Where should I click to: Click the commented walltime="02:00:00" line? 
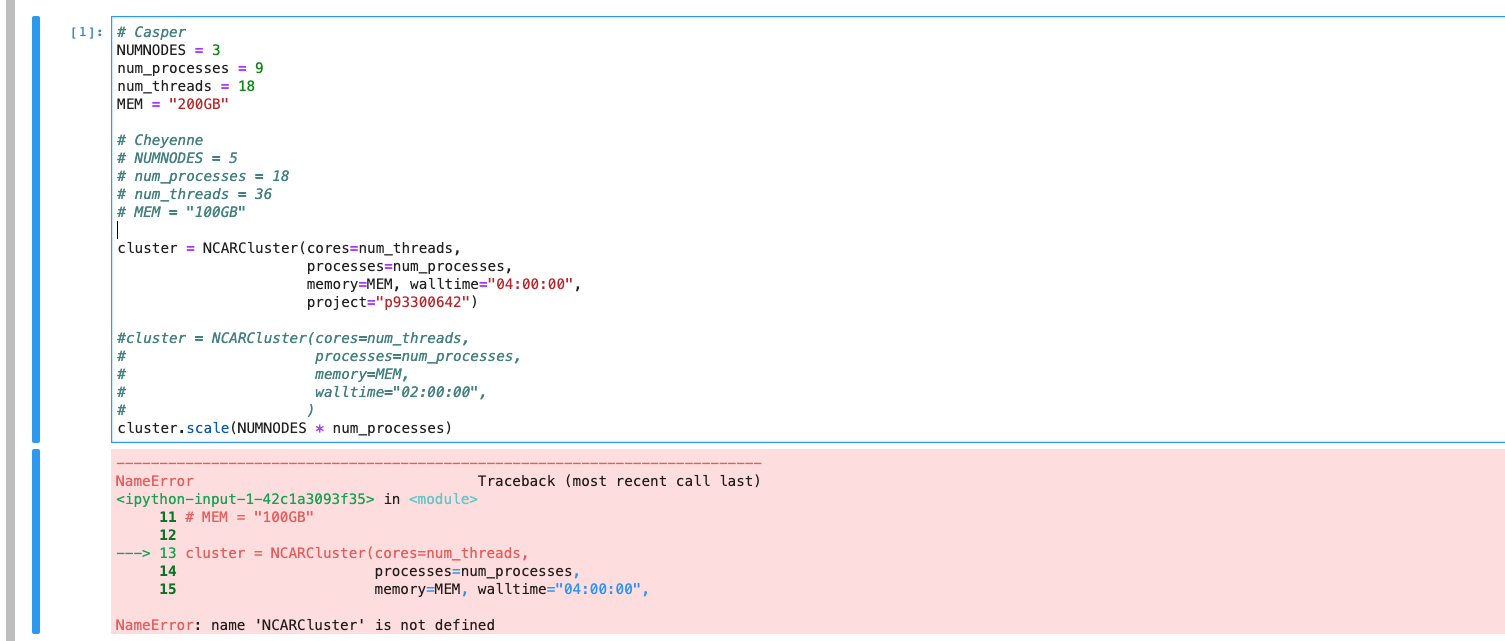pos(400,392)
